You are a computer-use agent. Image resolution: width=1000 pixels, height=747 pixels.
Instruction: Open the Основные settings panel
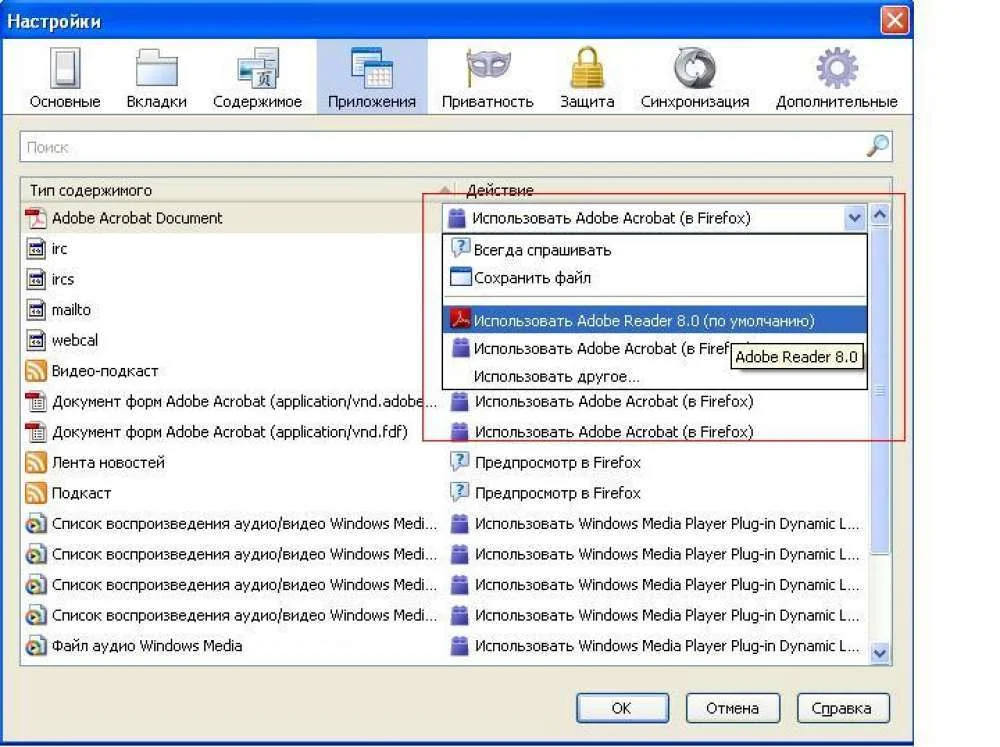point(65,78)
